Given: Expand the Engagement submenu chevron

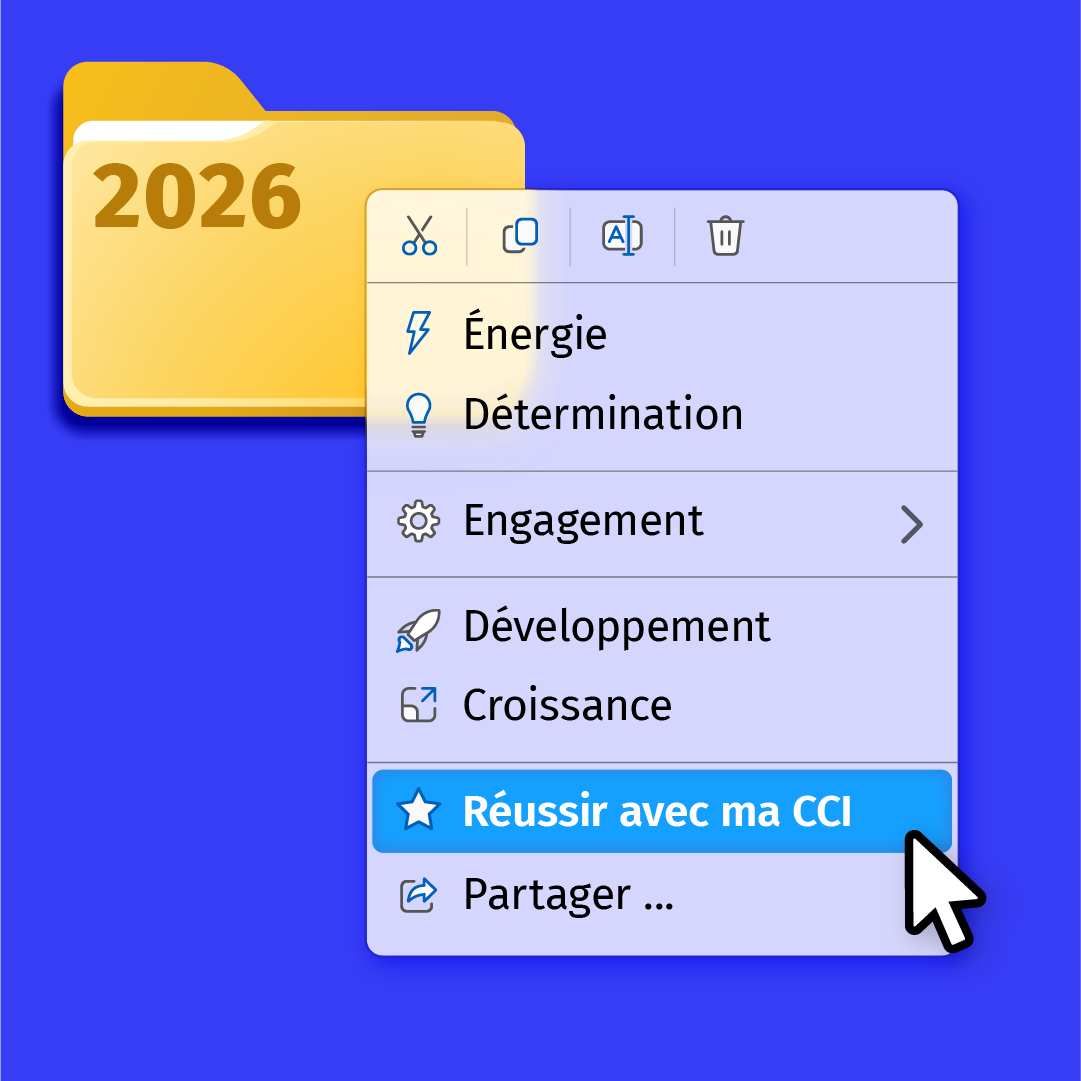Looking at the screenshot, I should pyautogui.click(x=911, y=523).
